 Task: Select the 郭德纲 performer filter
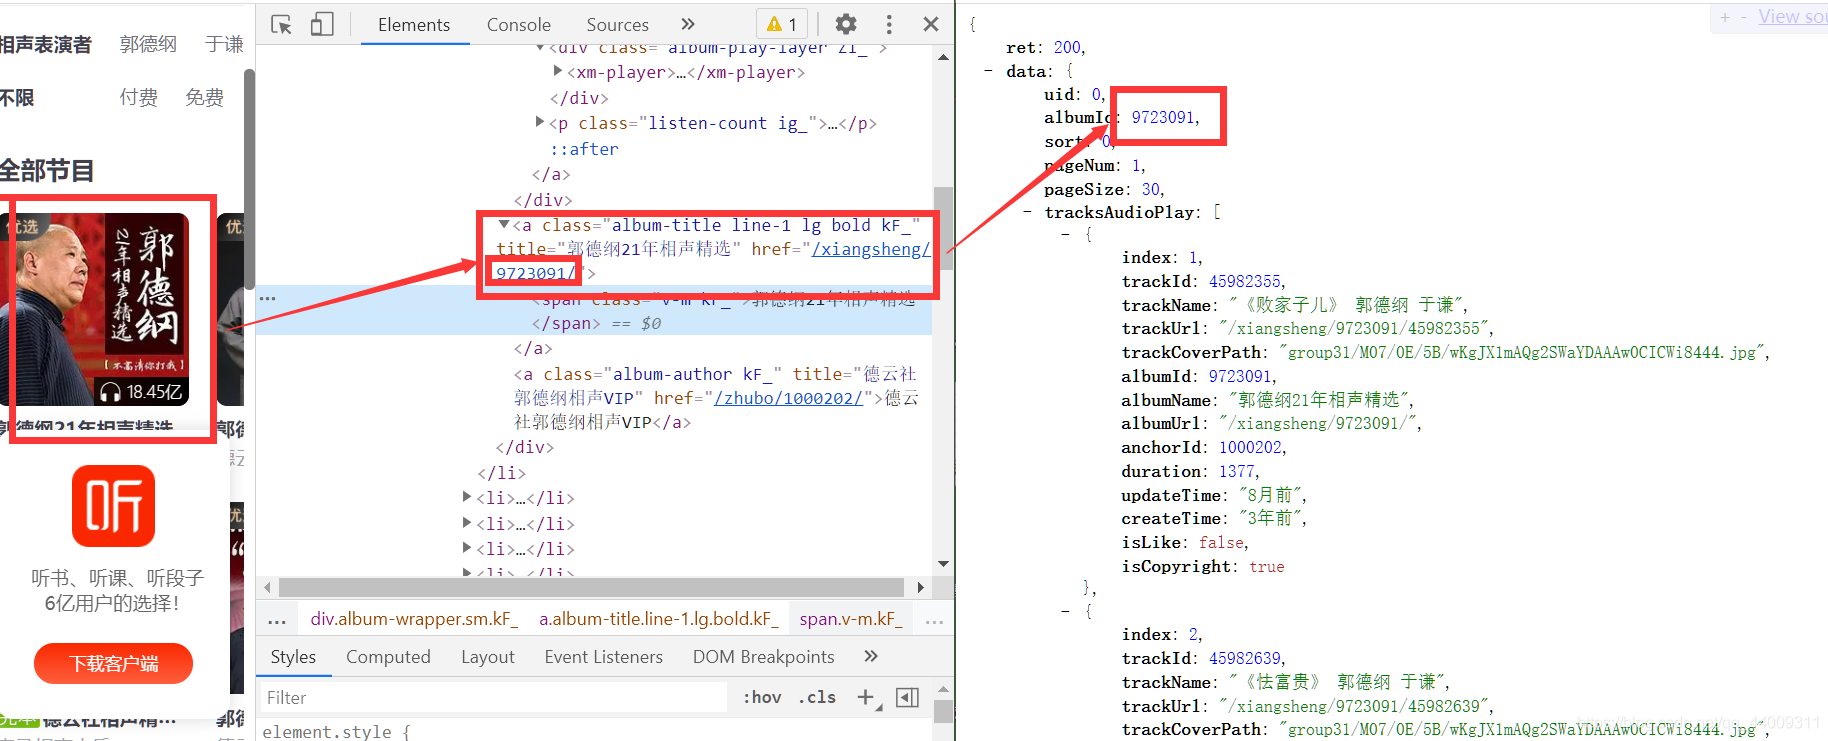coord(148,44)
